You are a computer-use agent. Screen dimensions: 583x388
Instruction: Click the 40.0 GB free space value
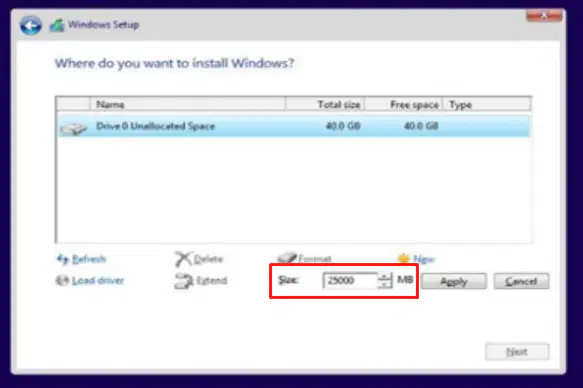pyautogui.click(x=421, y=126)
